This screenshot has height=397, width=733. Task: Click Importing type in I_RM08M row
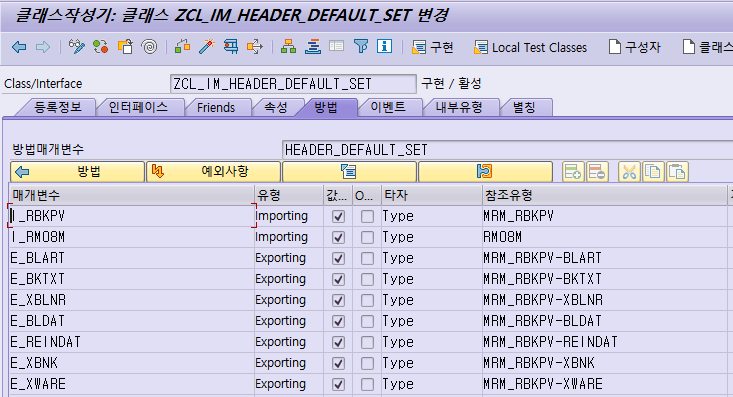(289, 237)
